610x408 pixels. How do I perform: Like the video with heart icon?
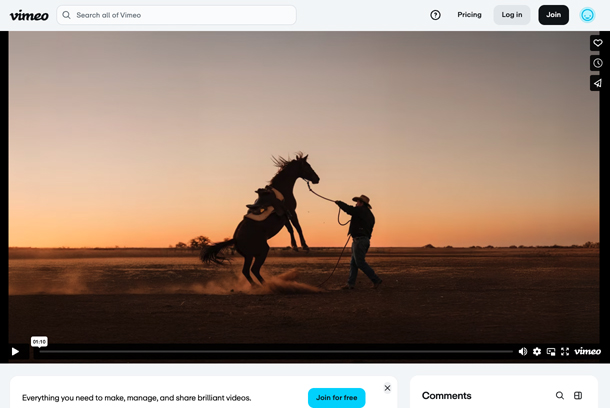click(598, 43)
